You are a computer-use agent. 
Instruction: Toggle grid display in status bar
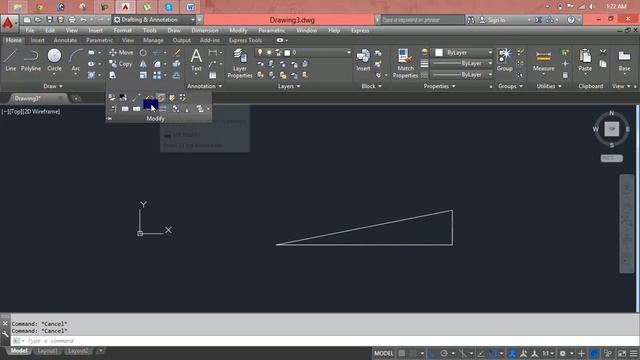click(x=402, y=353)
